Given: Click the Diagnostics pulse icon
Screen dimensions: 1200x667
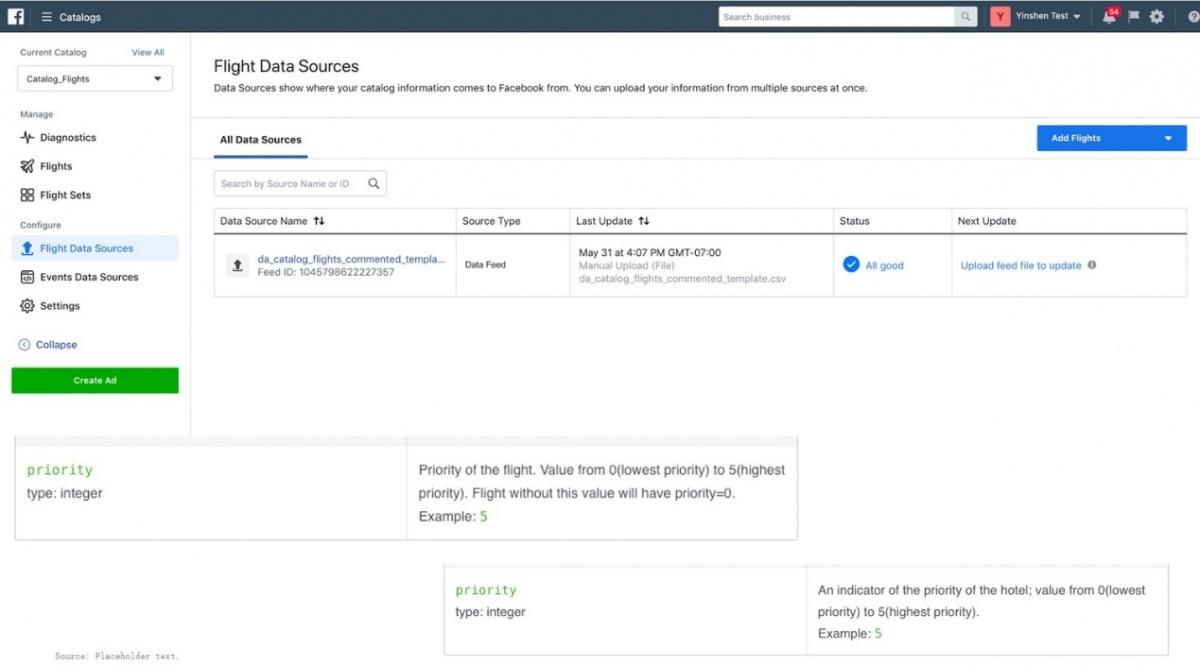Looking at the screenshot, I should [x=27, y=138].
